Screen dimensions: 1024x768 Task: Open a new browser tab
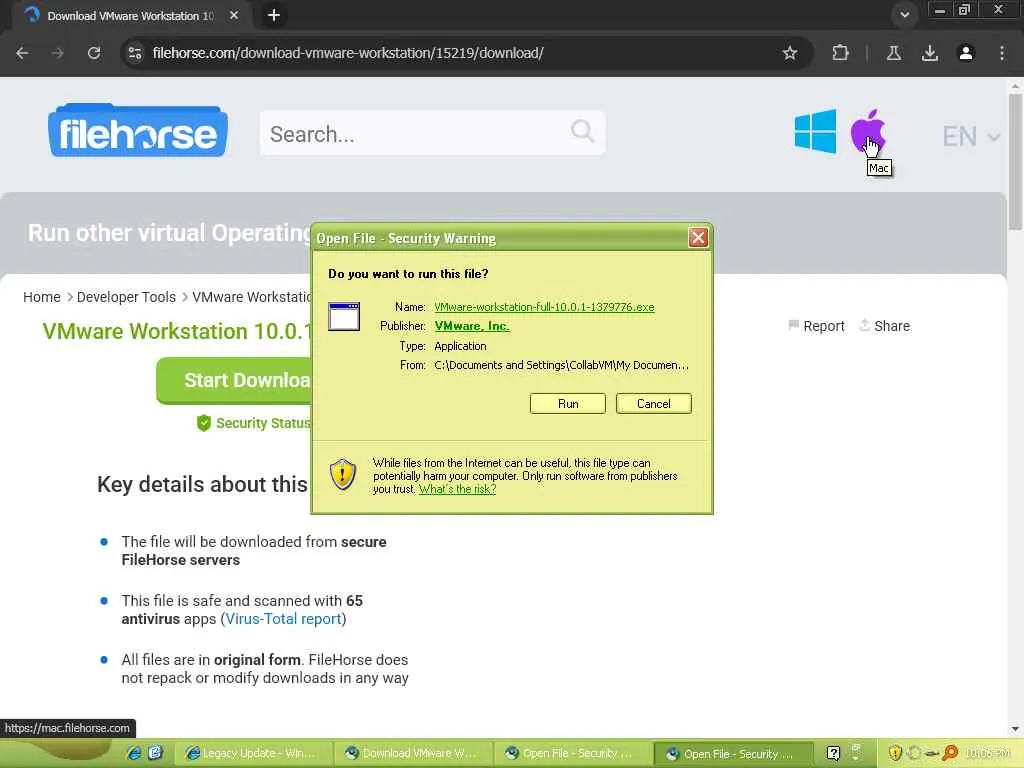pyautogui.click(x=274, y=15)
